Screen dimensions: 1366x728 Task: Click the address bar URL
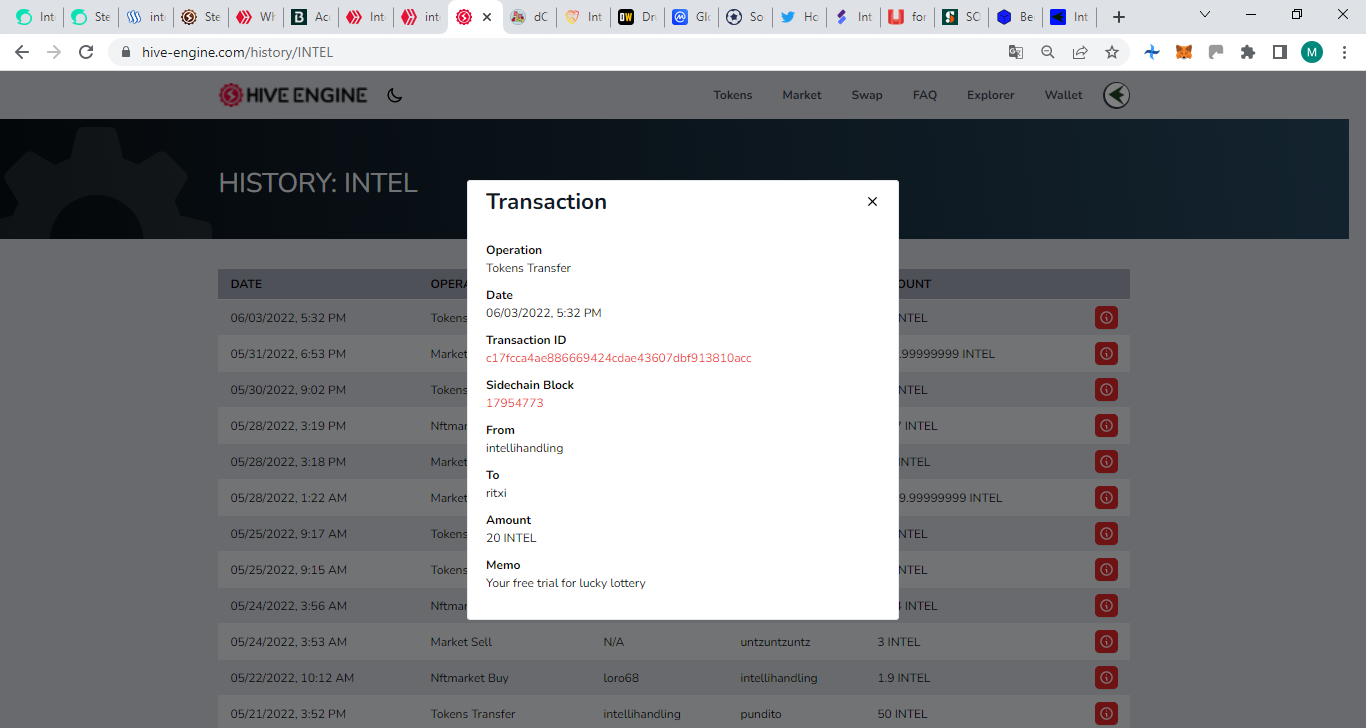[x=237, y=52]
